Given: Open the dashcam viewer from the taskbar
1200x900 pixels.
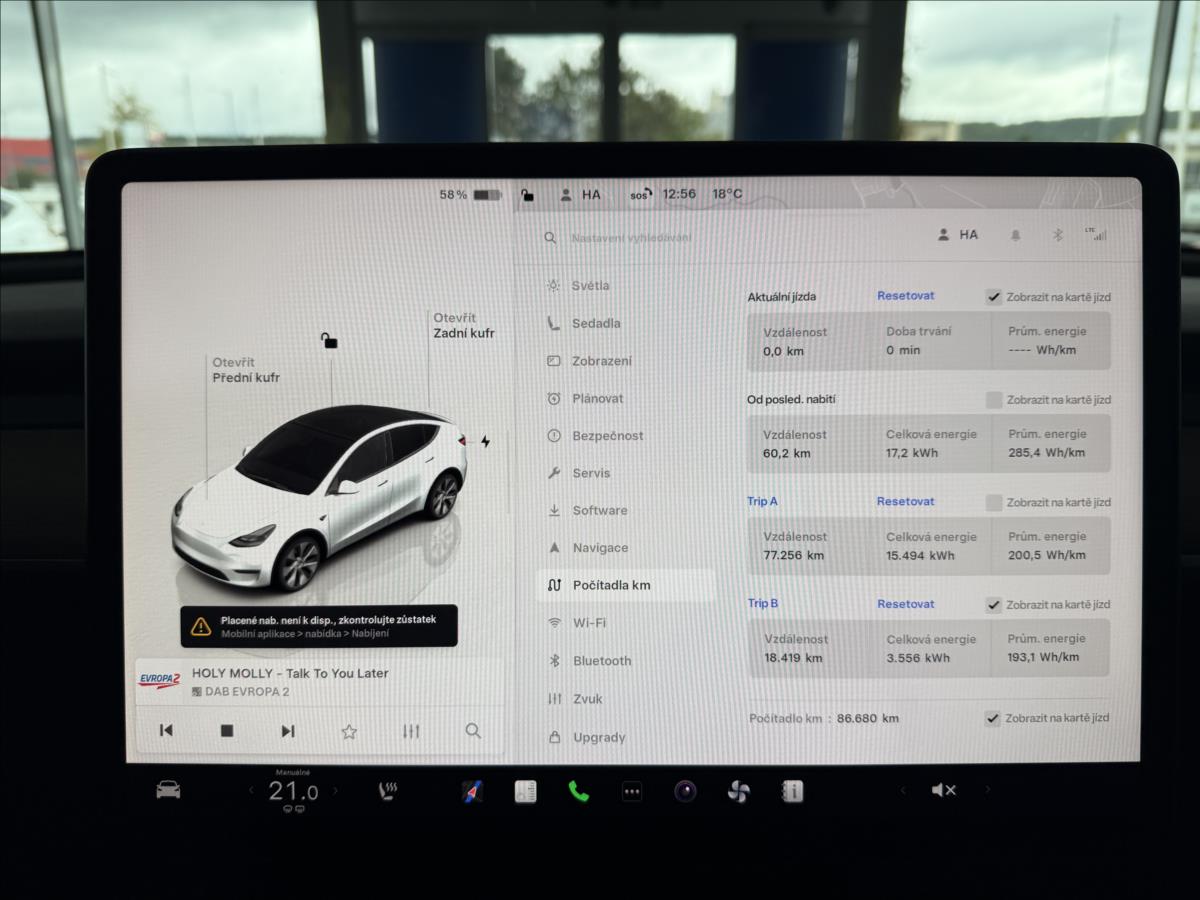Looking at the screenshot, I should [x=685, y=790].
